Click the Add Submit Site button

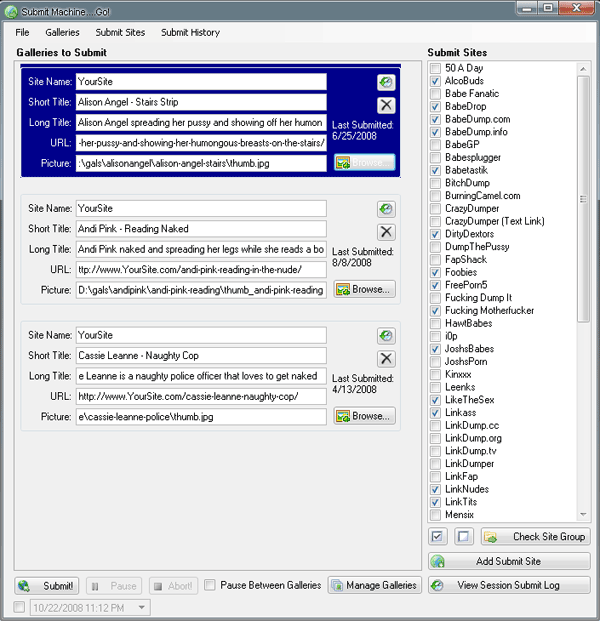(509, 561)
